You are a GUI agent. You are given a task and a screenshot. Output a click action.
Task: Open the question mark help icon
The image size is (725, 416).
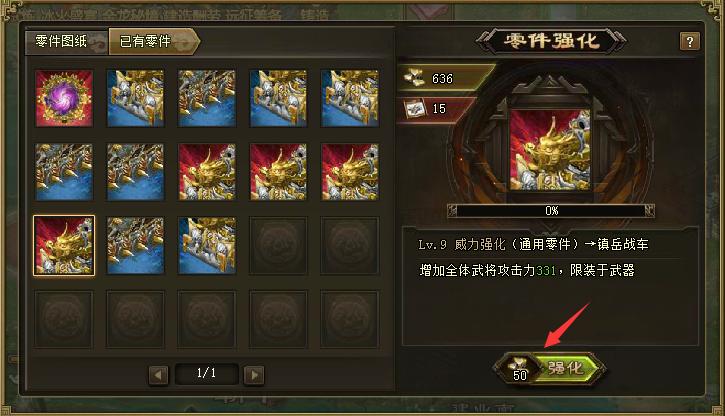point(689,42)
